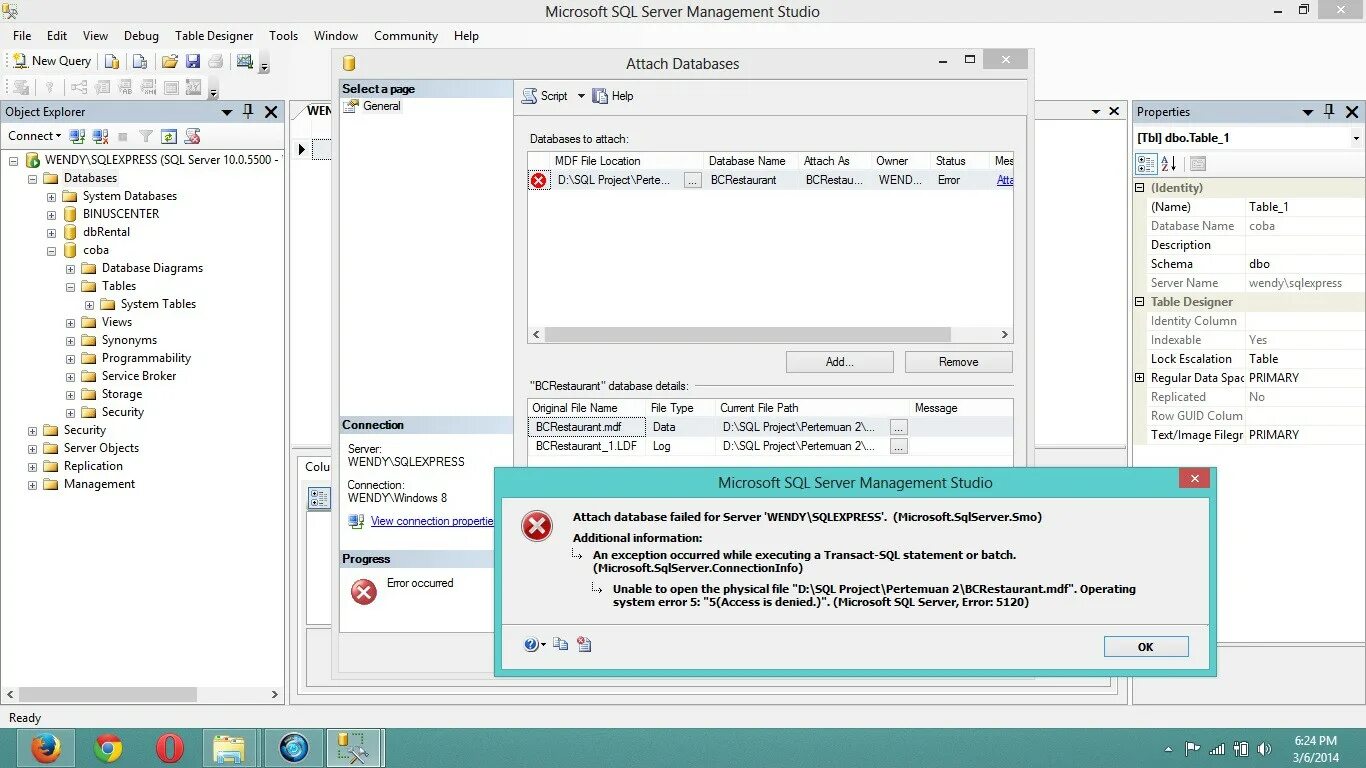Open Properties window position dropdown

point(1307,112)
